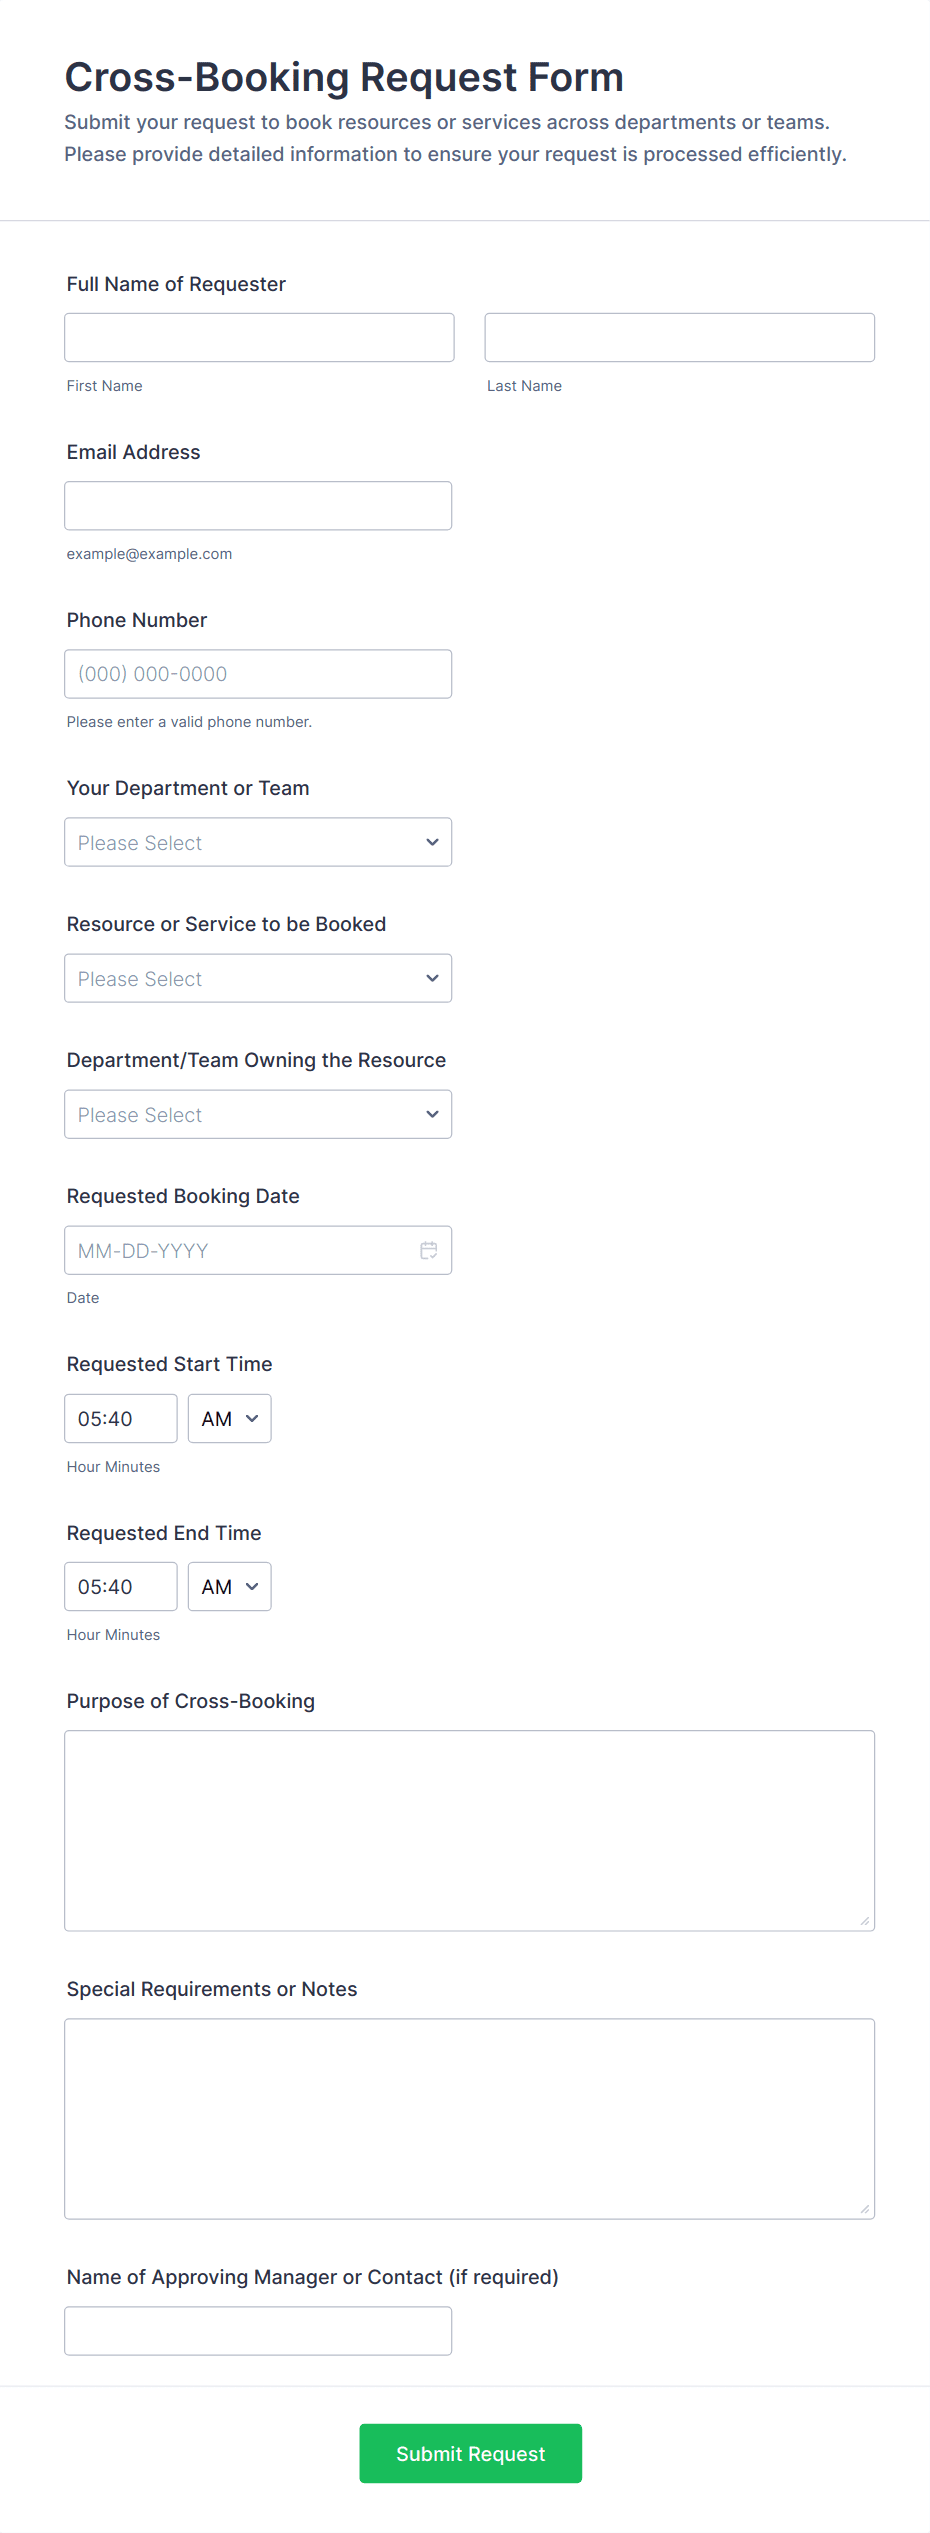Focus the Email Address field
The width and height of the screenshot is (930, 2533).
click(258, 505)
